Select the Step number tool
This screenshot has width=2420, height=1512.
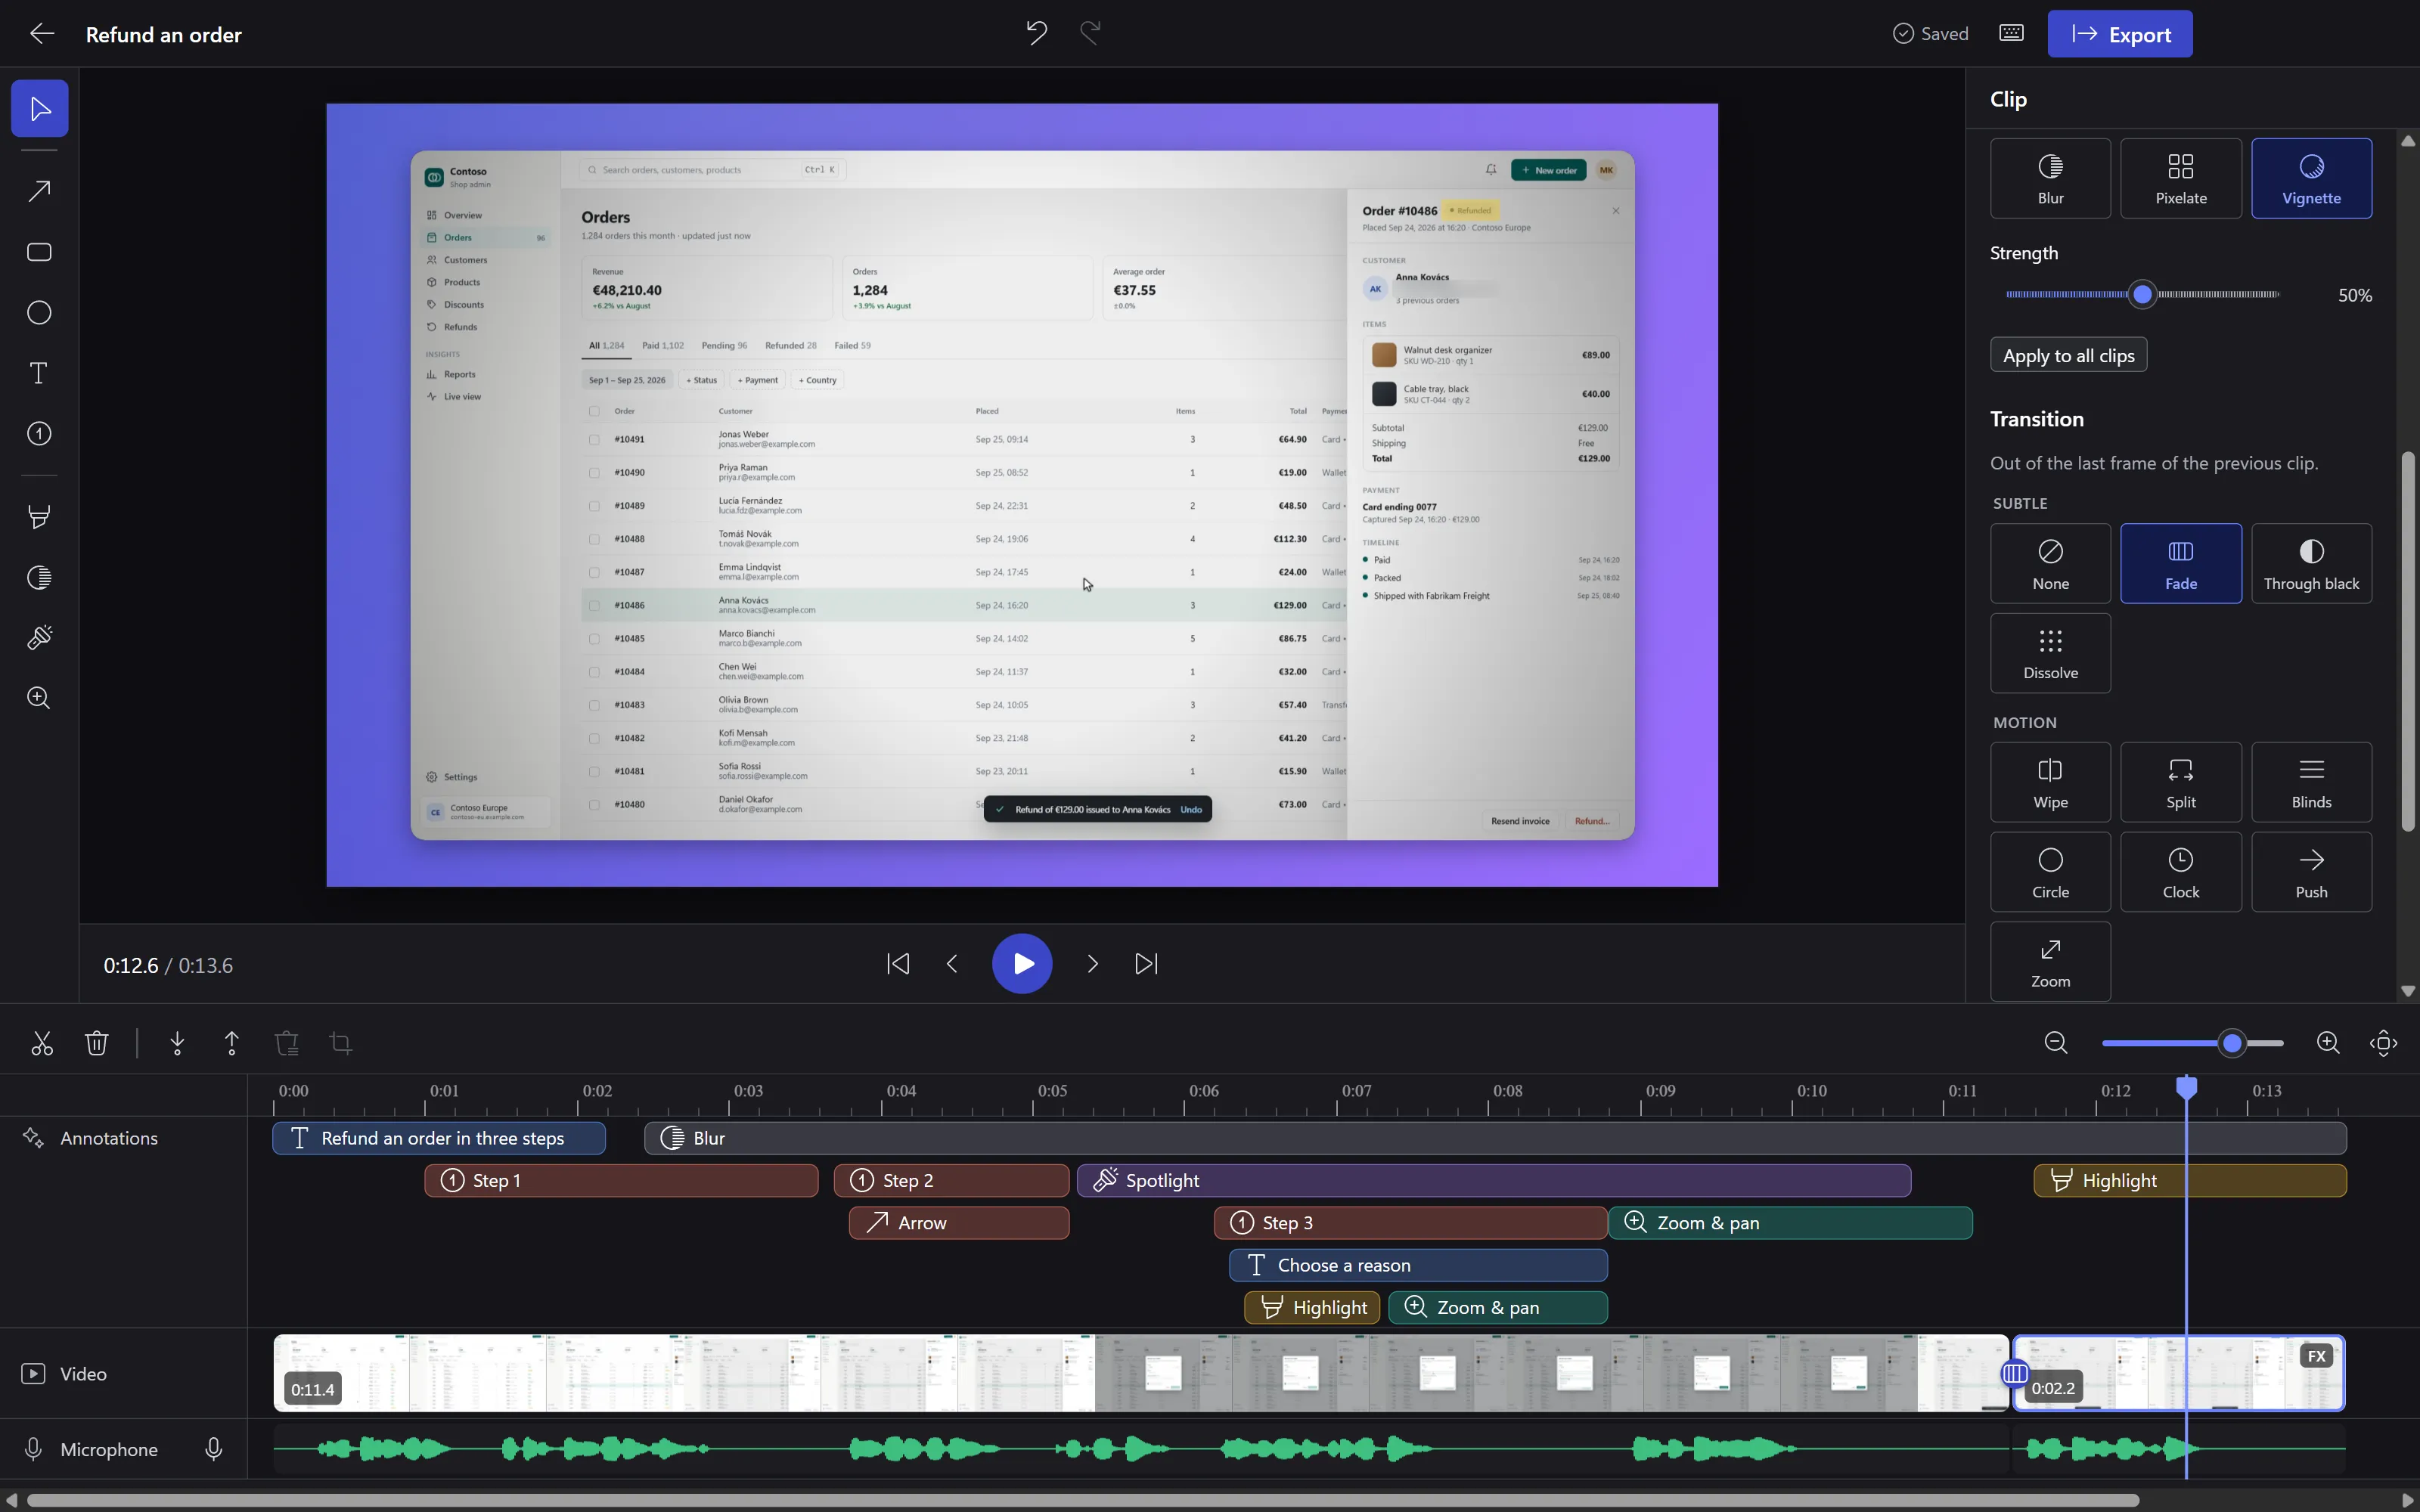tap(40, 434)
